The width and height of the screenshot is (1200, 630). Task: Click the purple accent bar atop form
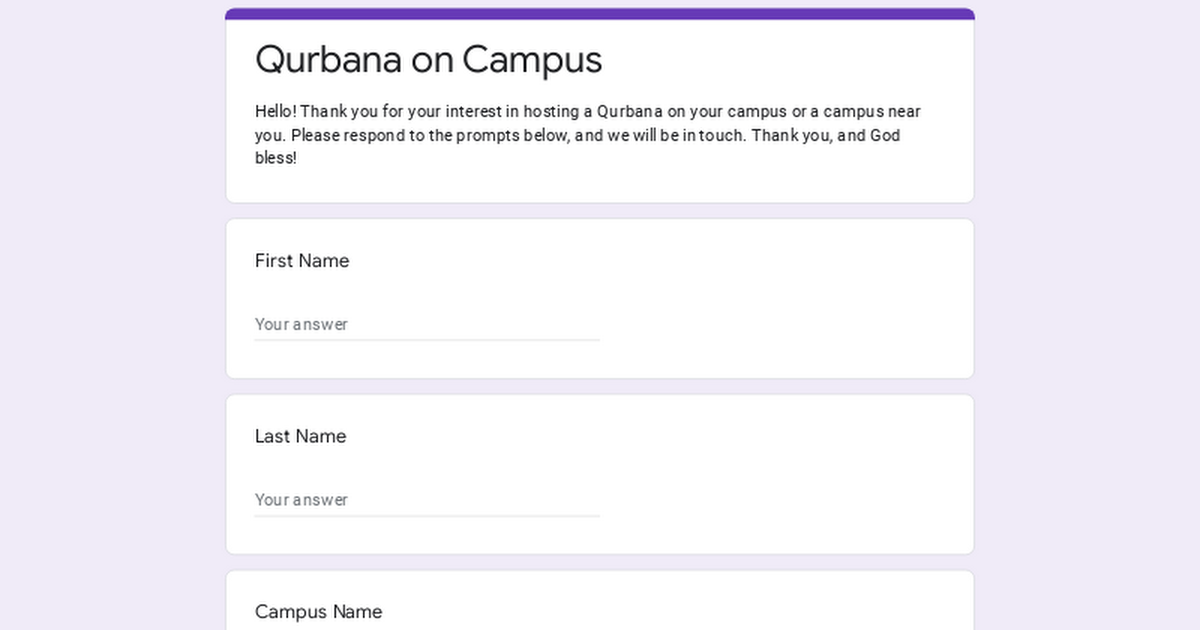600,14
